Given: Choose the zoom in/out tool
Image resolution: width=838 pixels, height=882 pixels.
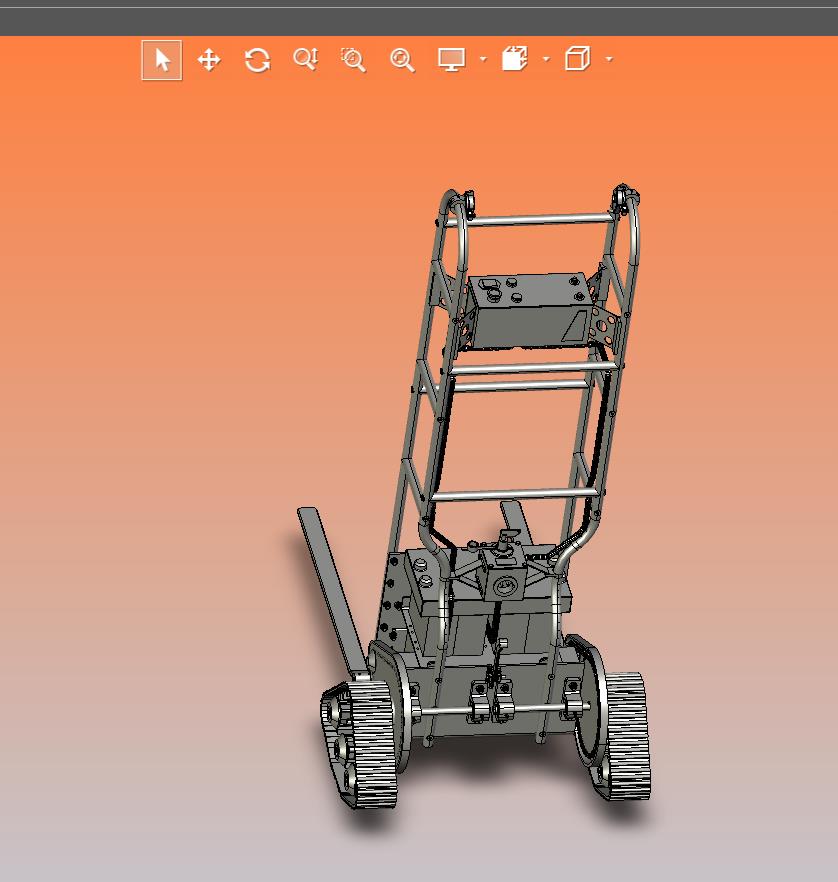Looking at the screenshot, I should click(306, 59).
